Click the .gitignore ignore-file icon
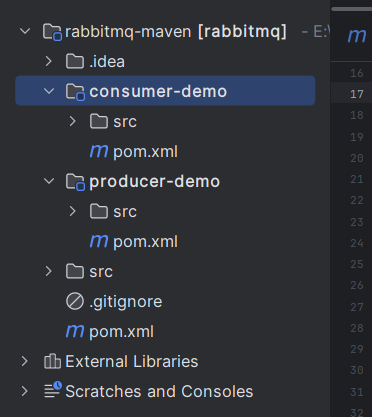The width and height of the screenshot is (372, 417). pos(75,302)
